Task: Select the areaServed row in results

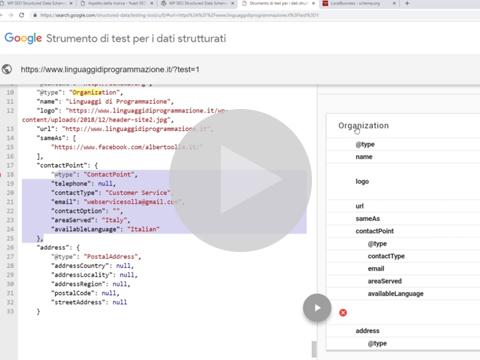Action: point(403,281)
